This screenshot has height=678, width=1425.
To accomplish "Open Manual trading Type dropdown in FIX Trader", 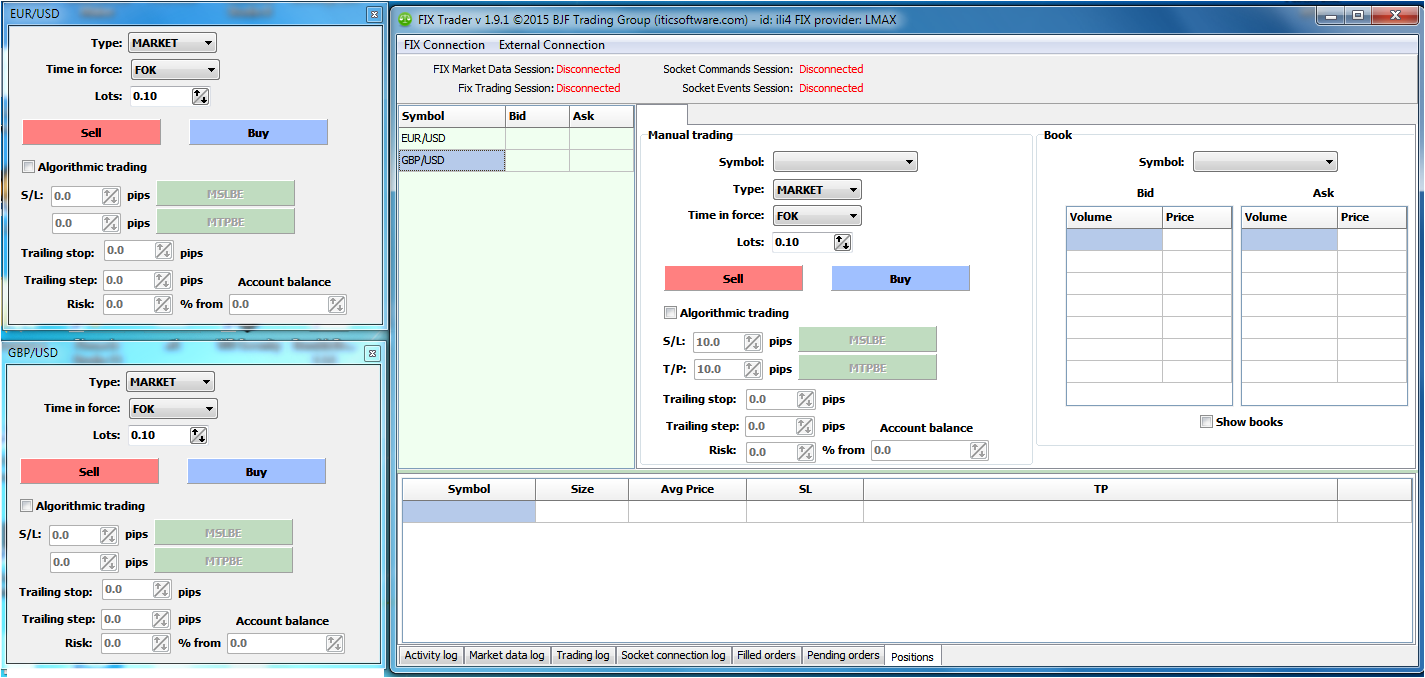I will pos(817,190).
